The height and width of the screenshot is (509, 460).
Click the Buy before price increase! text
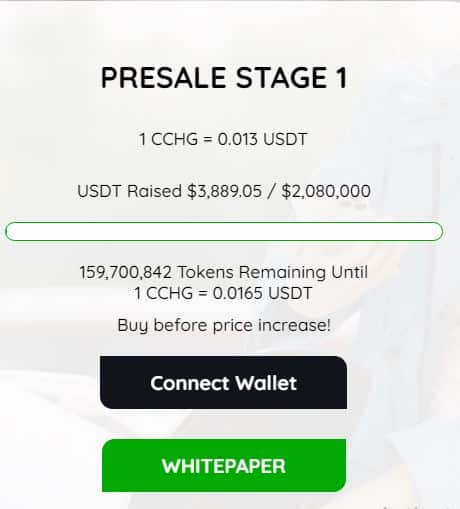[x=224, y=325]
